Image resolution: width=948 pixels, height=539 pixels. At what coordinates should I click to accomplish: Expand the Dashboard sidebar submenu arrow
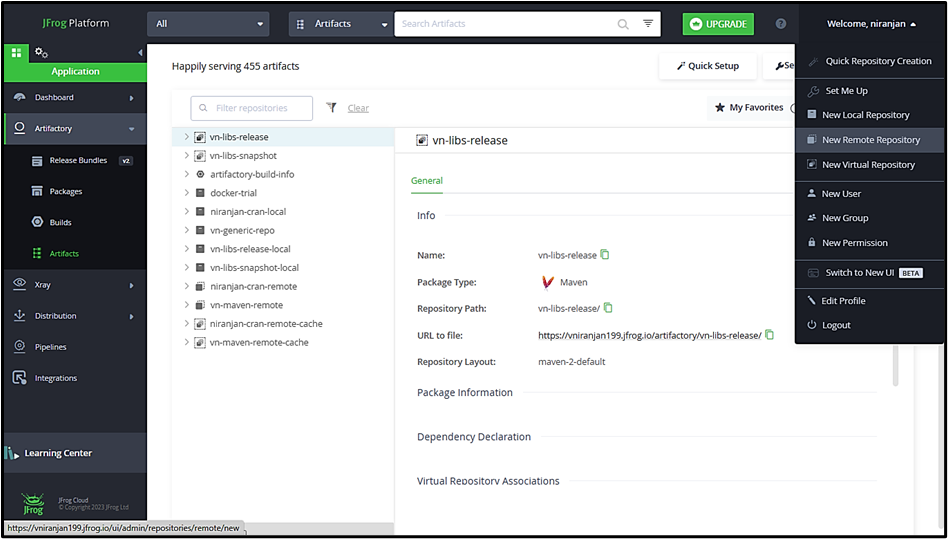click(131, 98)
